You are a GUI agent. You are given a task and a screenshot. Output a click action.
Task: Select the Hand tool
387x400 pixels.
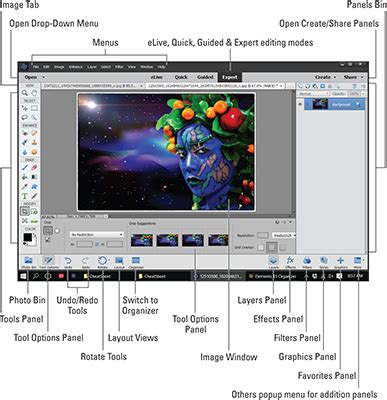(x=34, y=93)
